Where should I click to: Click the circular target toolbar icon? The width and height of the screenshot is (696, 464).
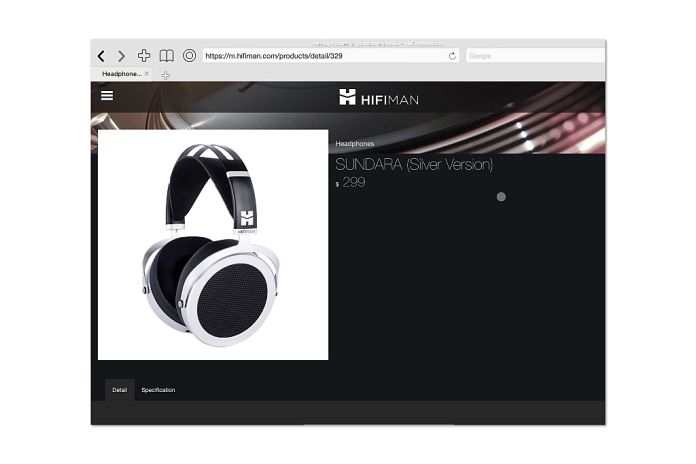(x=190, y=56)
